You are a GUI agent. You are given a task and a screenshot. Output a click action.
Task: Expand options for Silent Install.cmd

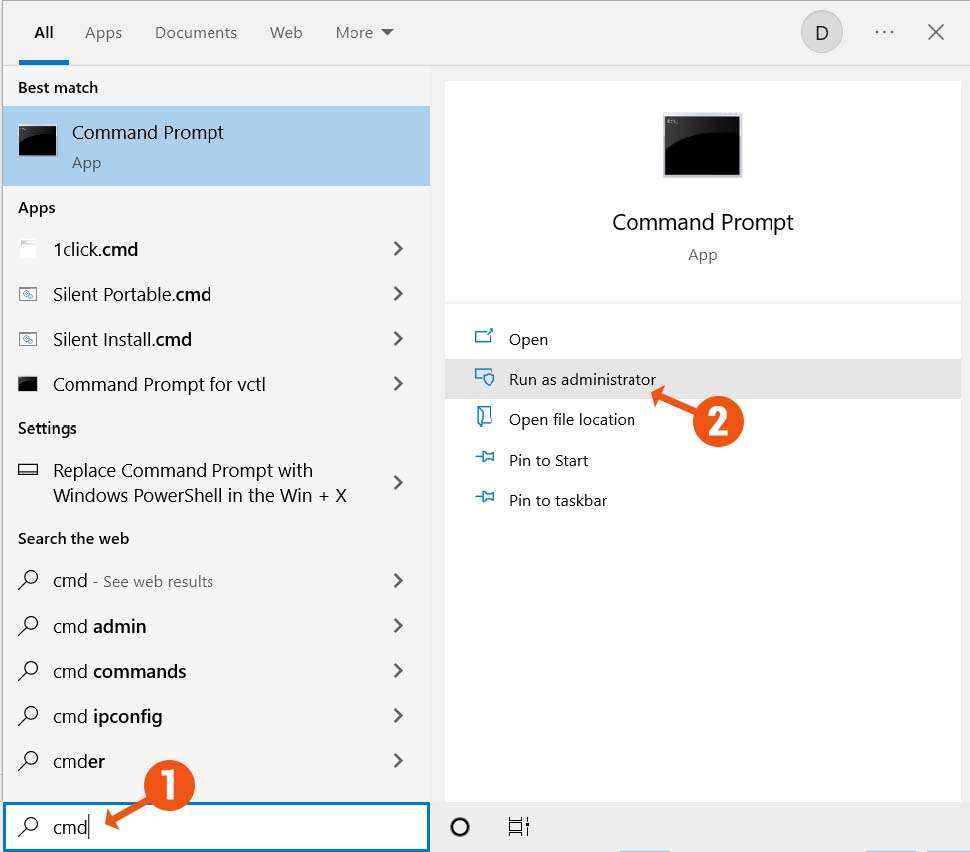pyautogui.click(x=398, y=339)
